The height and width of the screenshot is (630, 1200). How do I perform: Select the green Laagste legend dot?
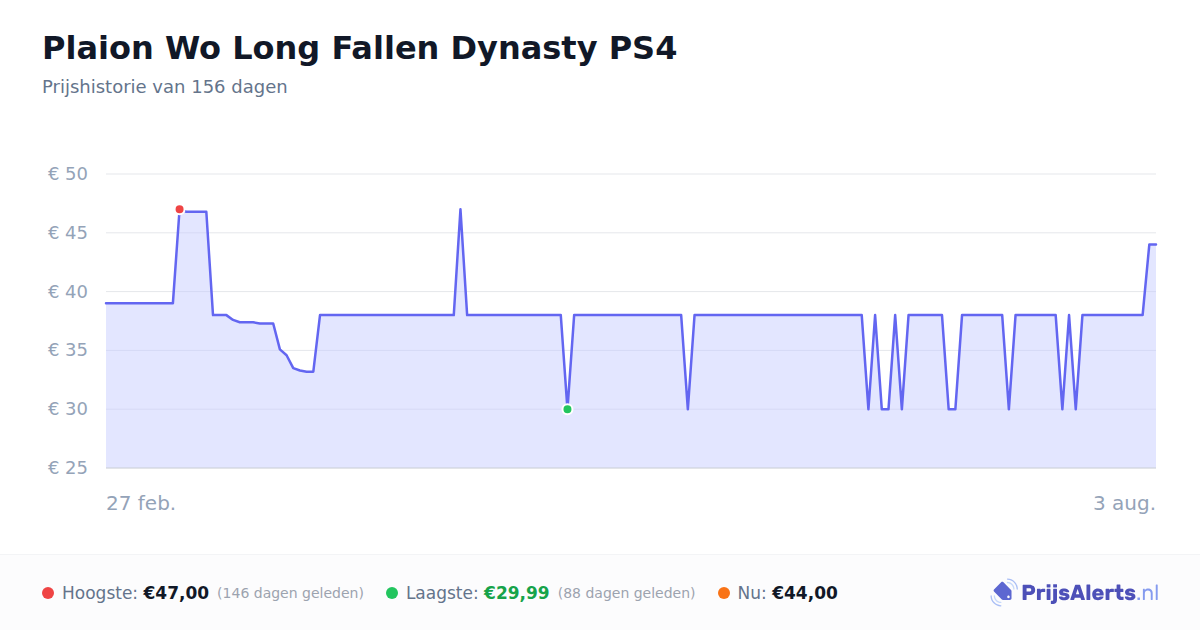pos(392,593)
